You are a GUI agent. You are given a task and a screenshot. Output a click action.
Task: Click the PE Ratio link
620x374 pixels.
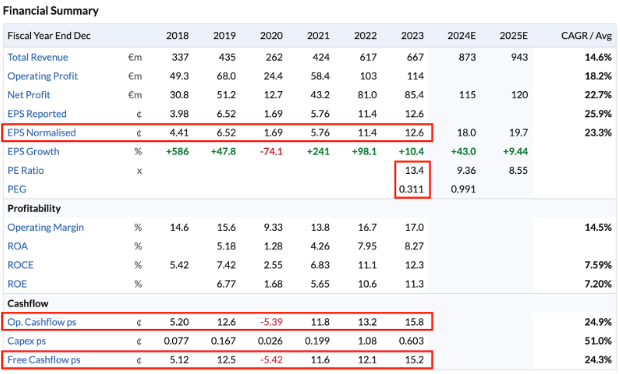[26, 170]
